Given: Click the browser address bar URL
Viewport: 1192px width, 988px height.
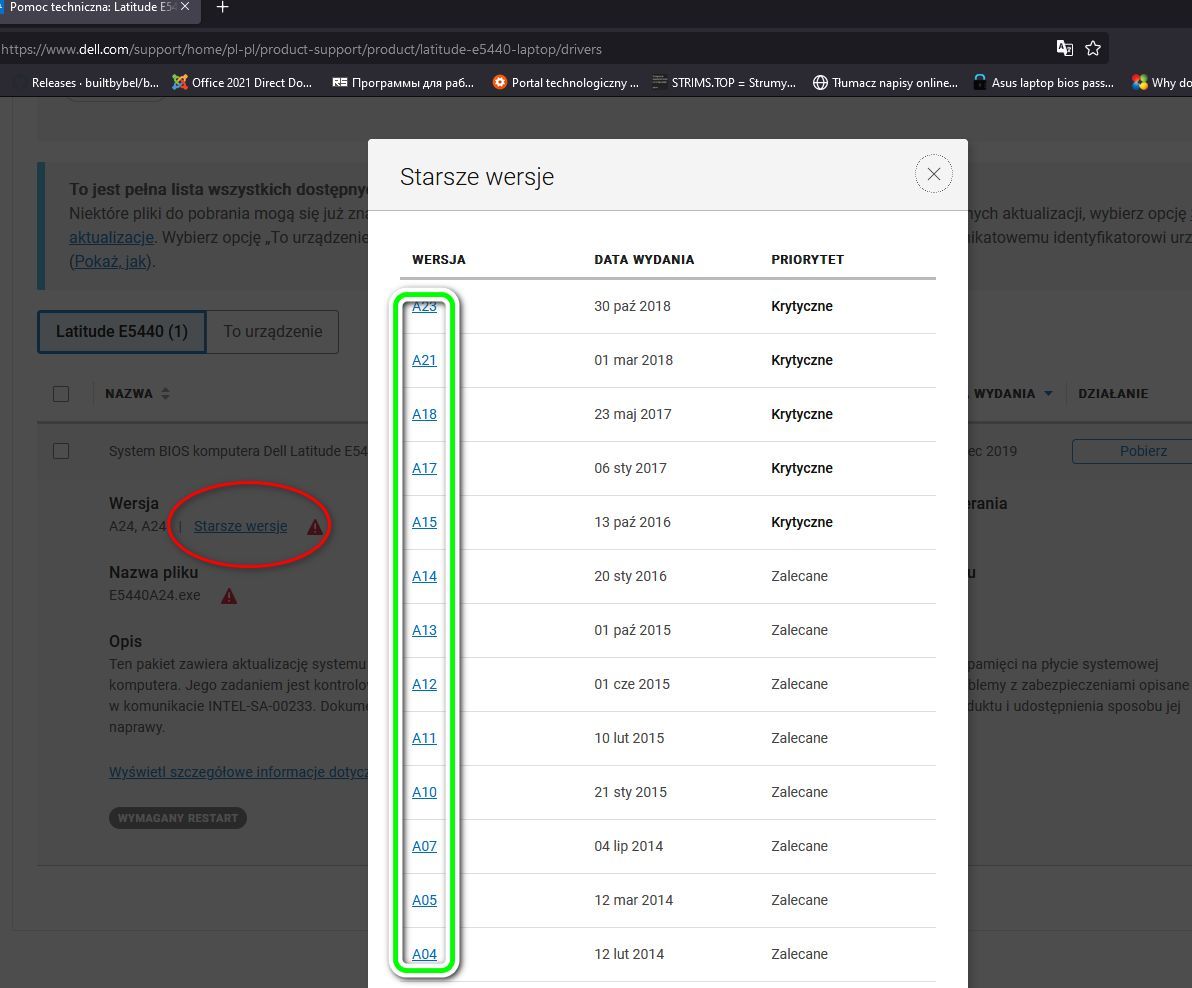Looking at the screenshot, I should [301, 49].
